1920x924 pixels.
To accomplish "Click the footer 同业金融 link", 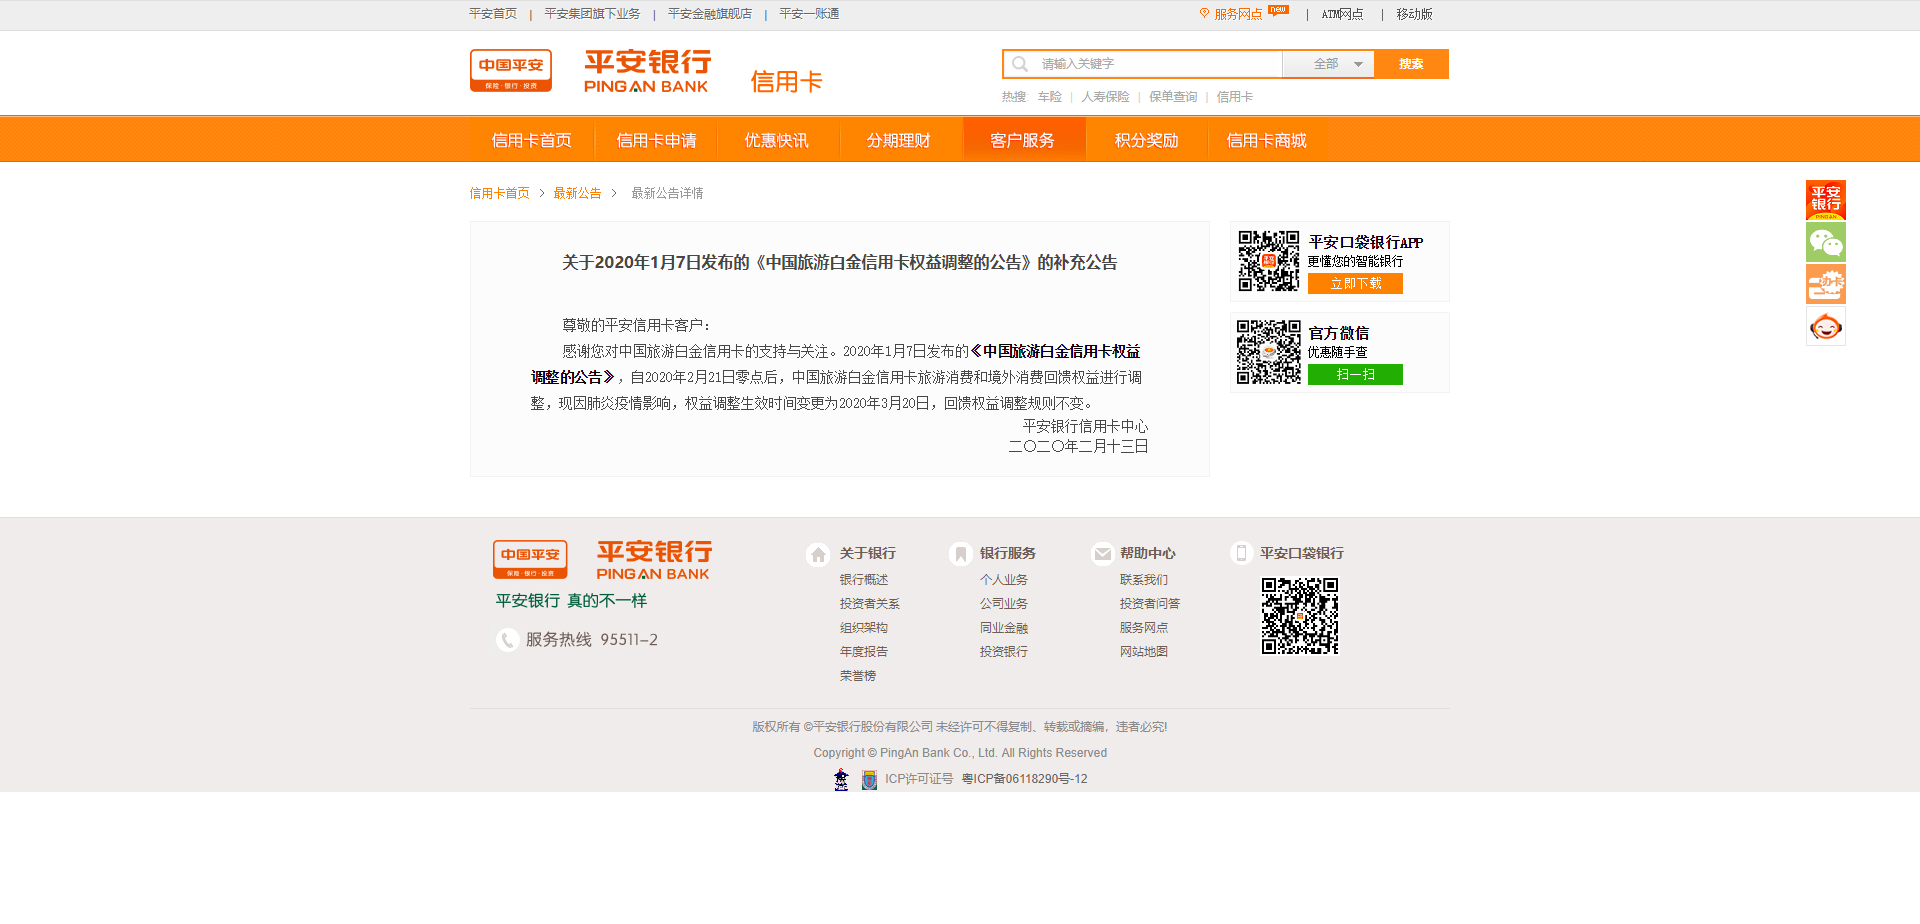I will pos(1004,628).
